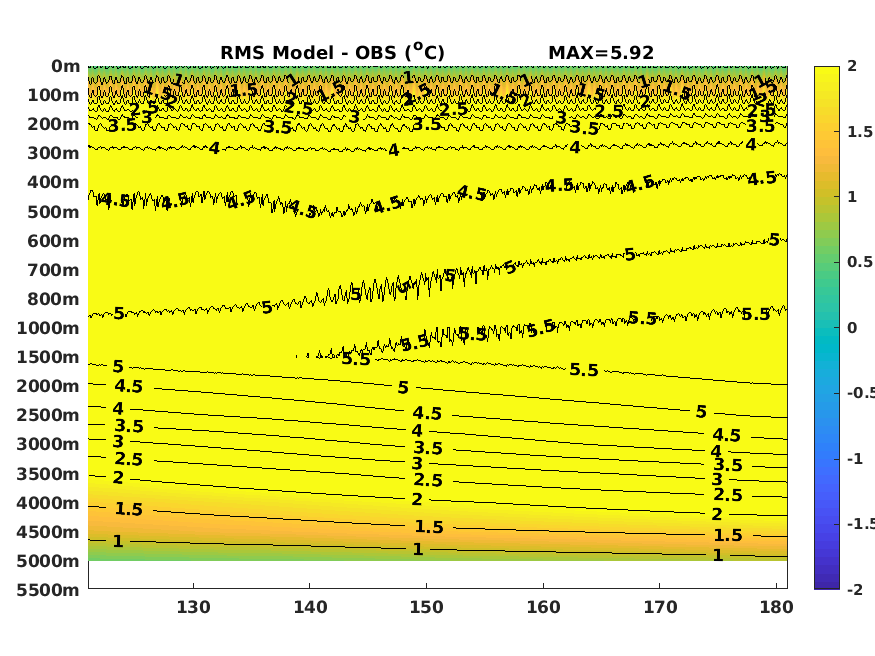Viewport: 875px width, 656px height.
Task: Click the '2500m' depth axis label
Action: 49,416
